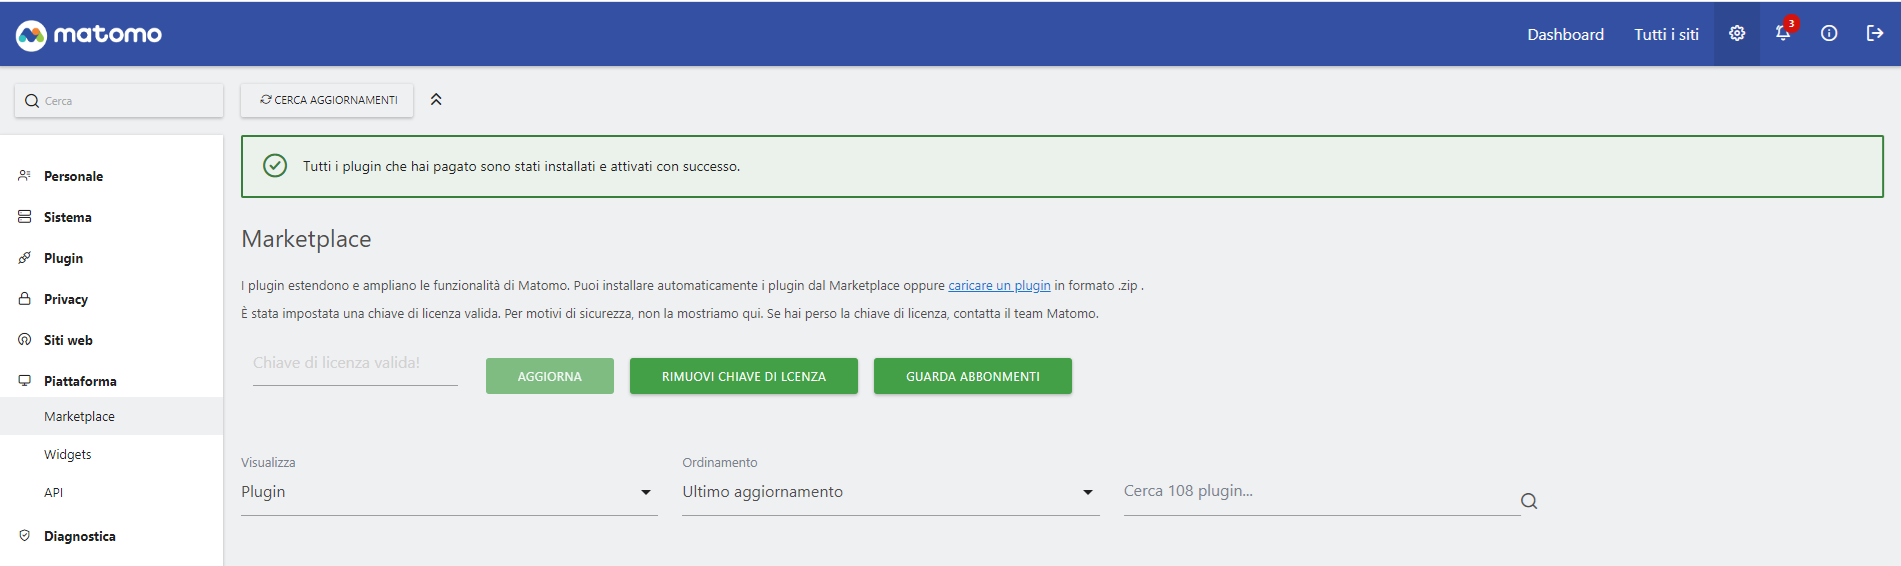1901x566 pixels.
Task: Click the Plugin rocket icon
Action: tap(25, 258)
